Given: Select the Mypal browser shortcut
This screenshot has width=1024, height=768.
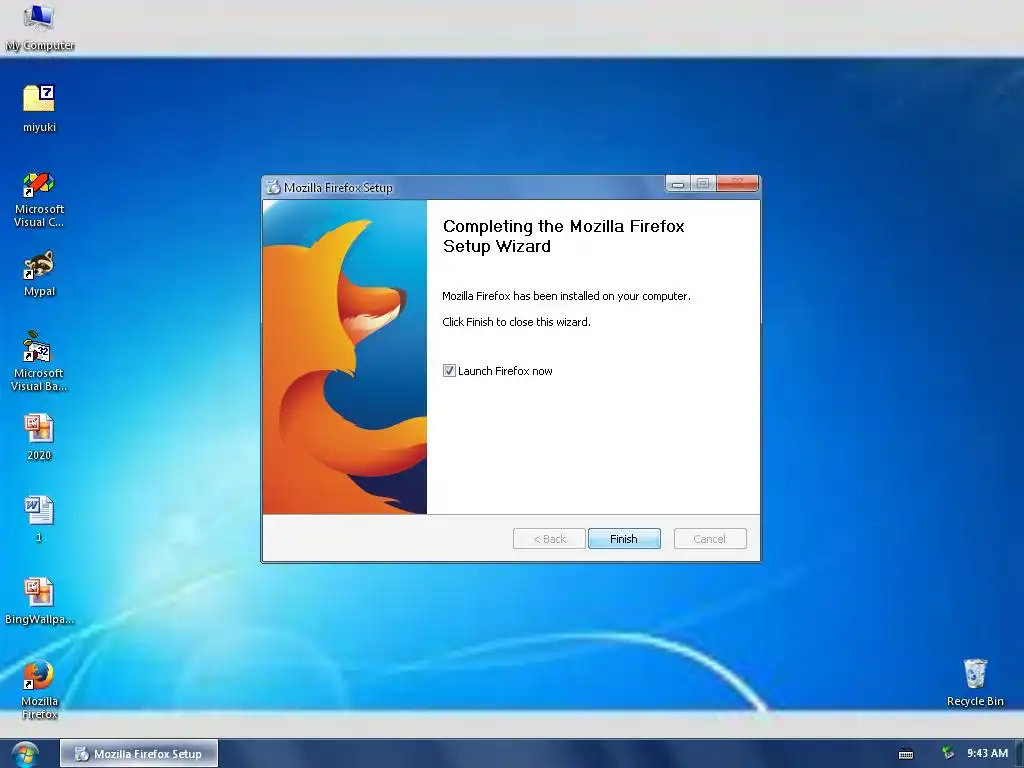Looking at the screenshot, I should click(39, 273).
